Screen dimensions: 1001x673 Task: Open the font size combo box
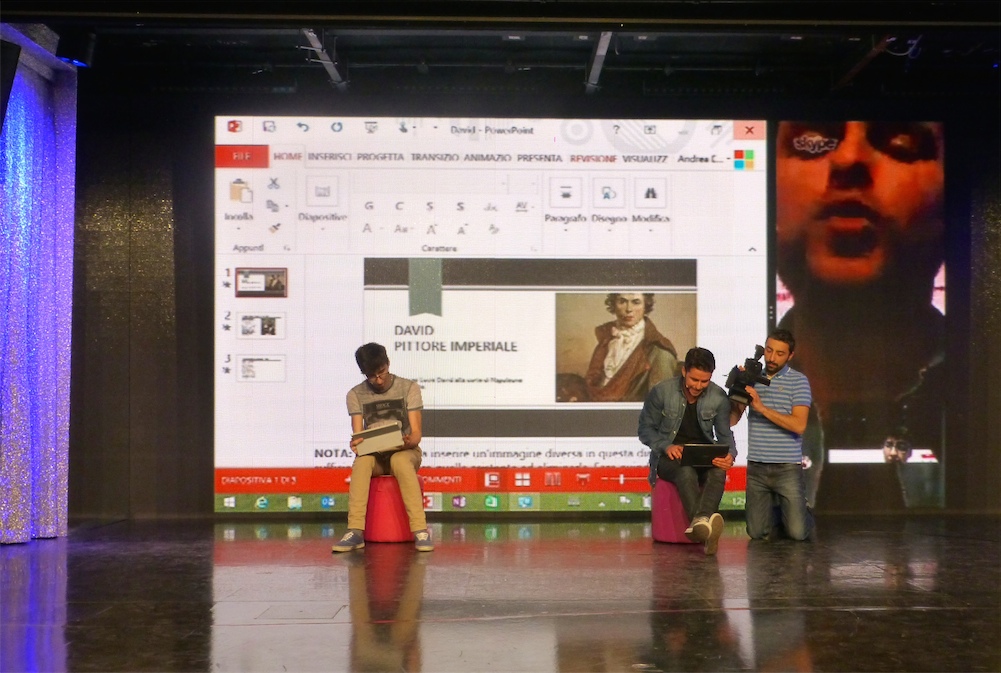pos(525,185)
